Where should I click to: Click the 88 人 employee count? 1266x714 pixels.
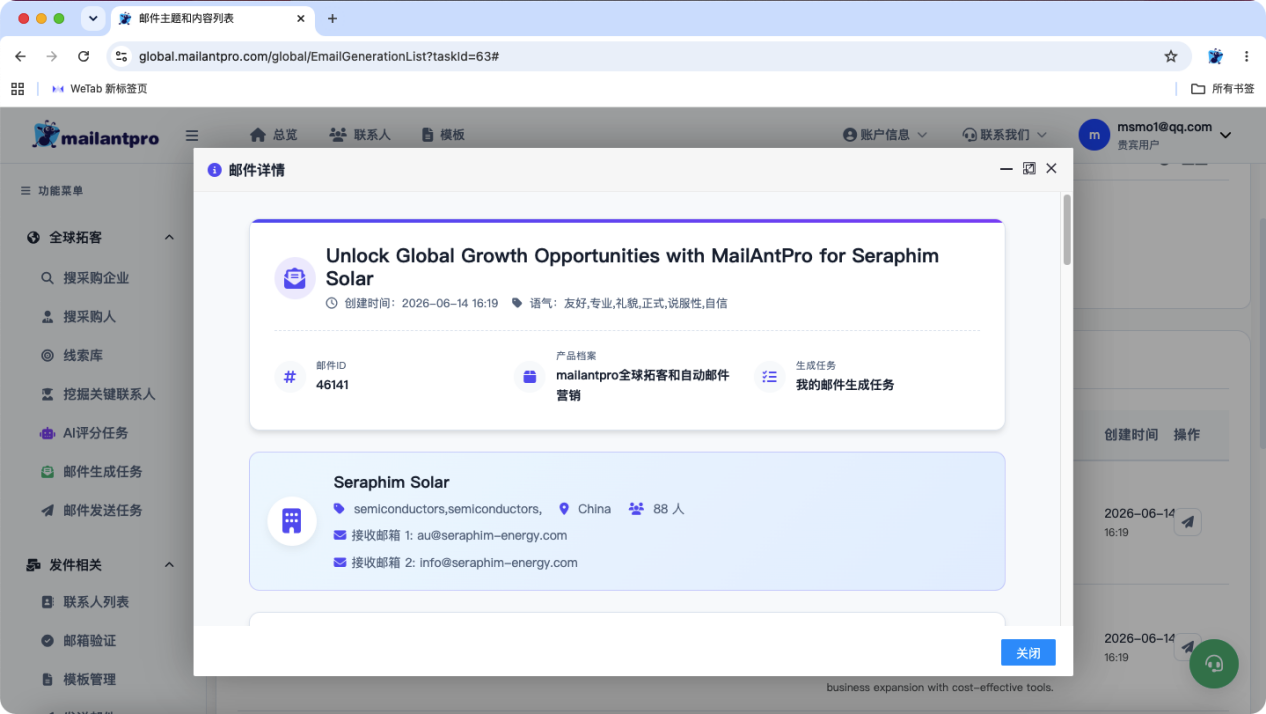[668, 509]
